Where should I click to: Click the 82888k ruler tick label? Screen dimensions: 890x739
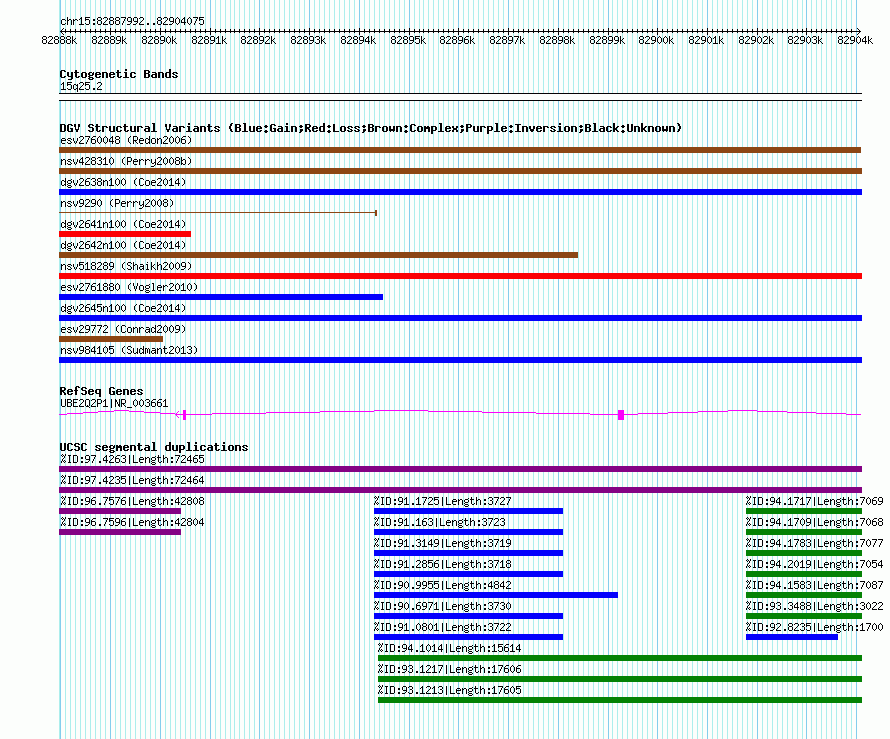coord(59,40)
